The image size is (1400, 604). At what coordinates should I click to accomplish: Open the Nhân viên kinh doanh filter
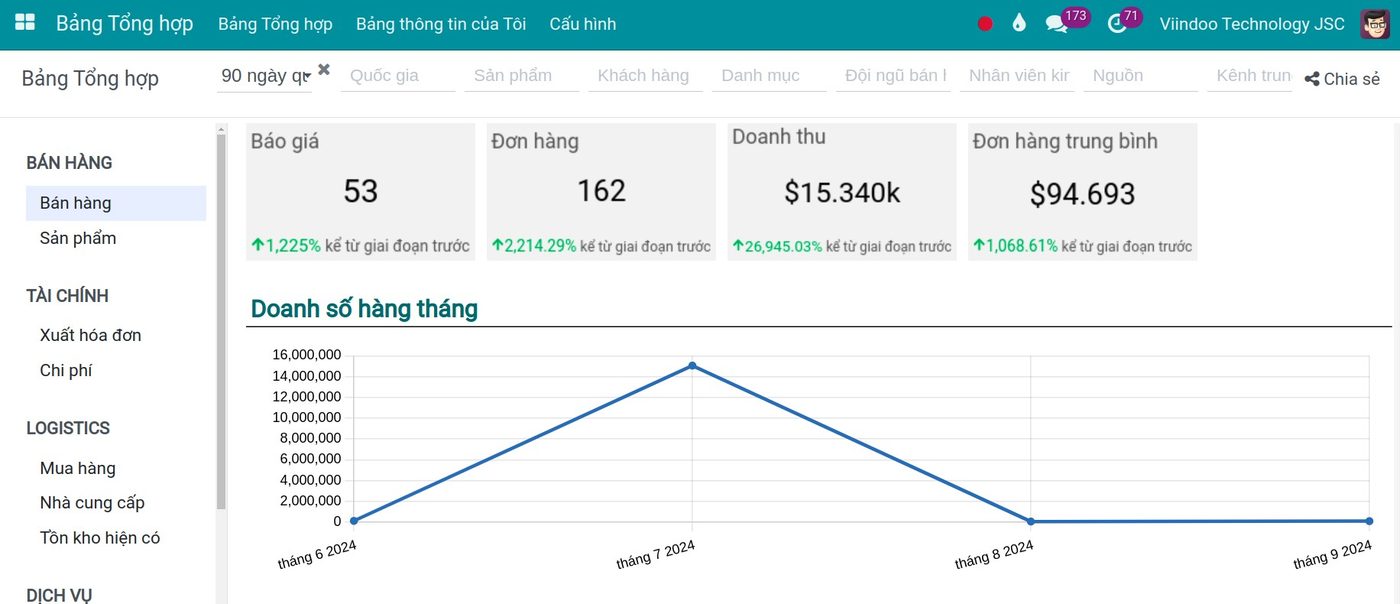1018,76
